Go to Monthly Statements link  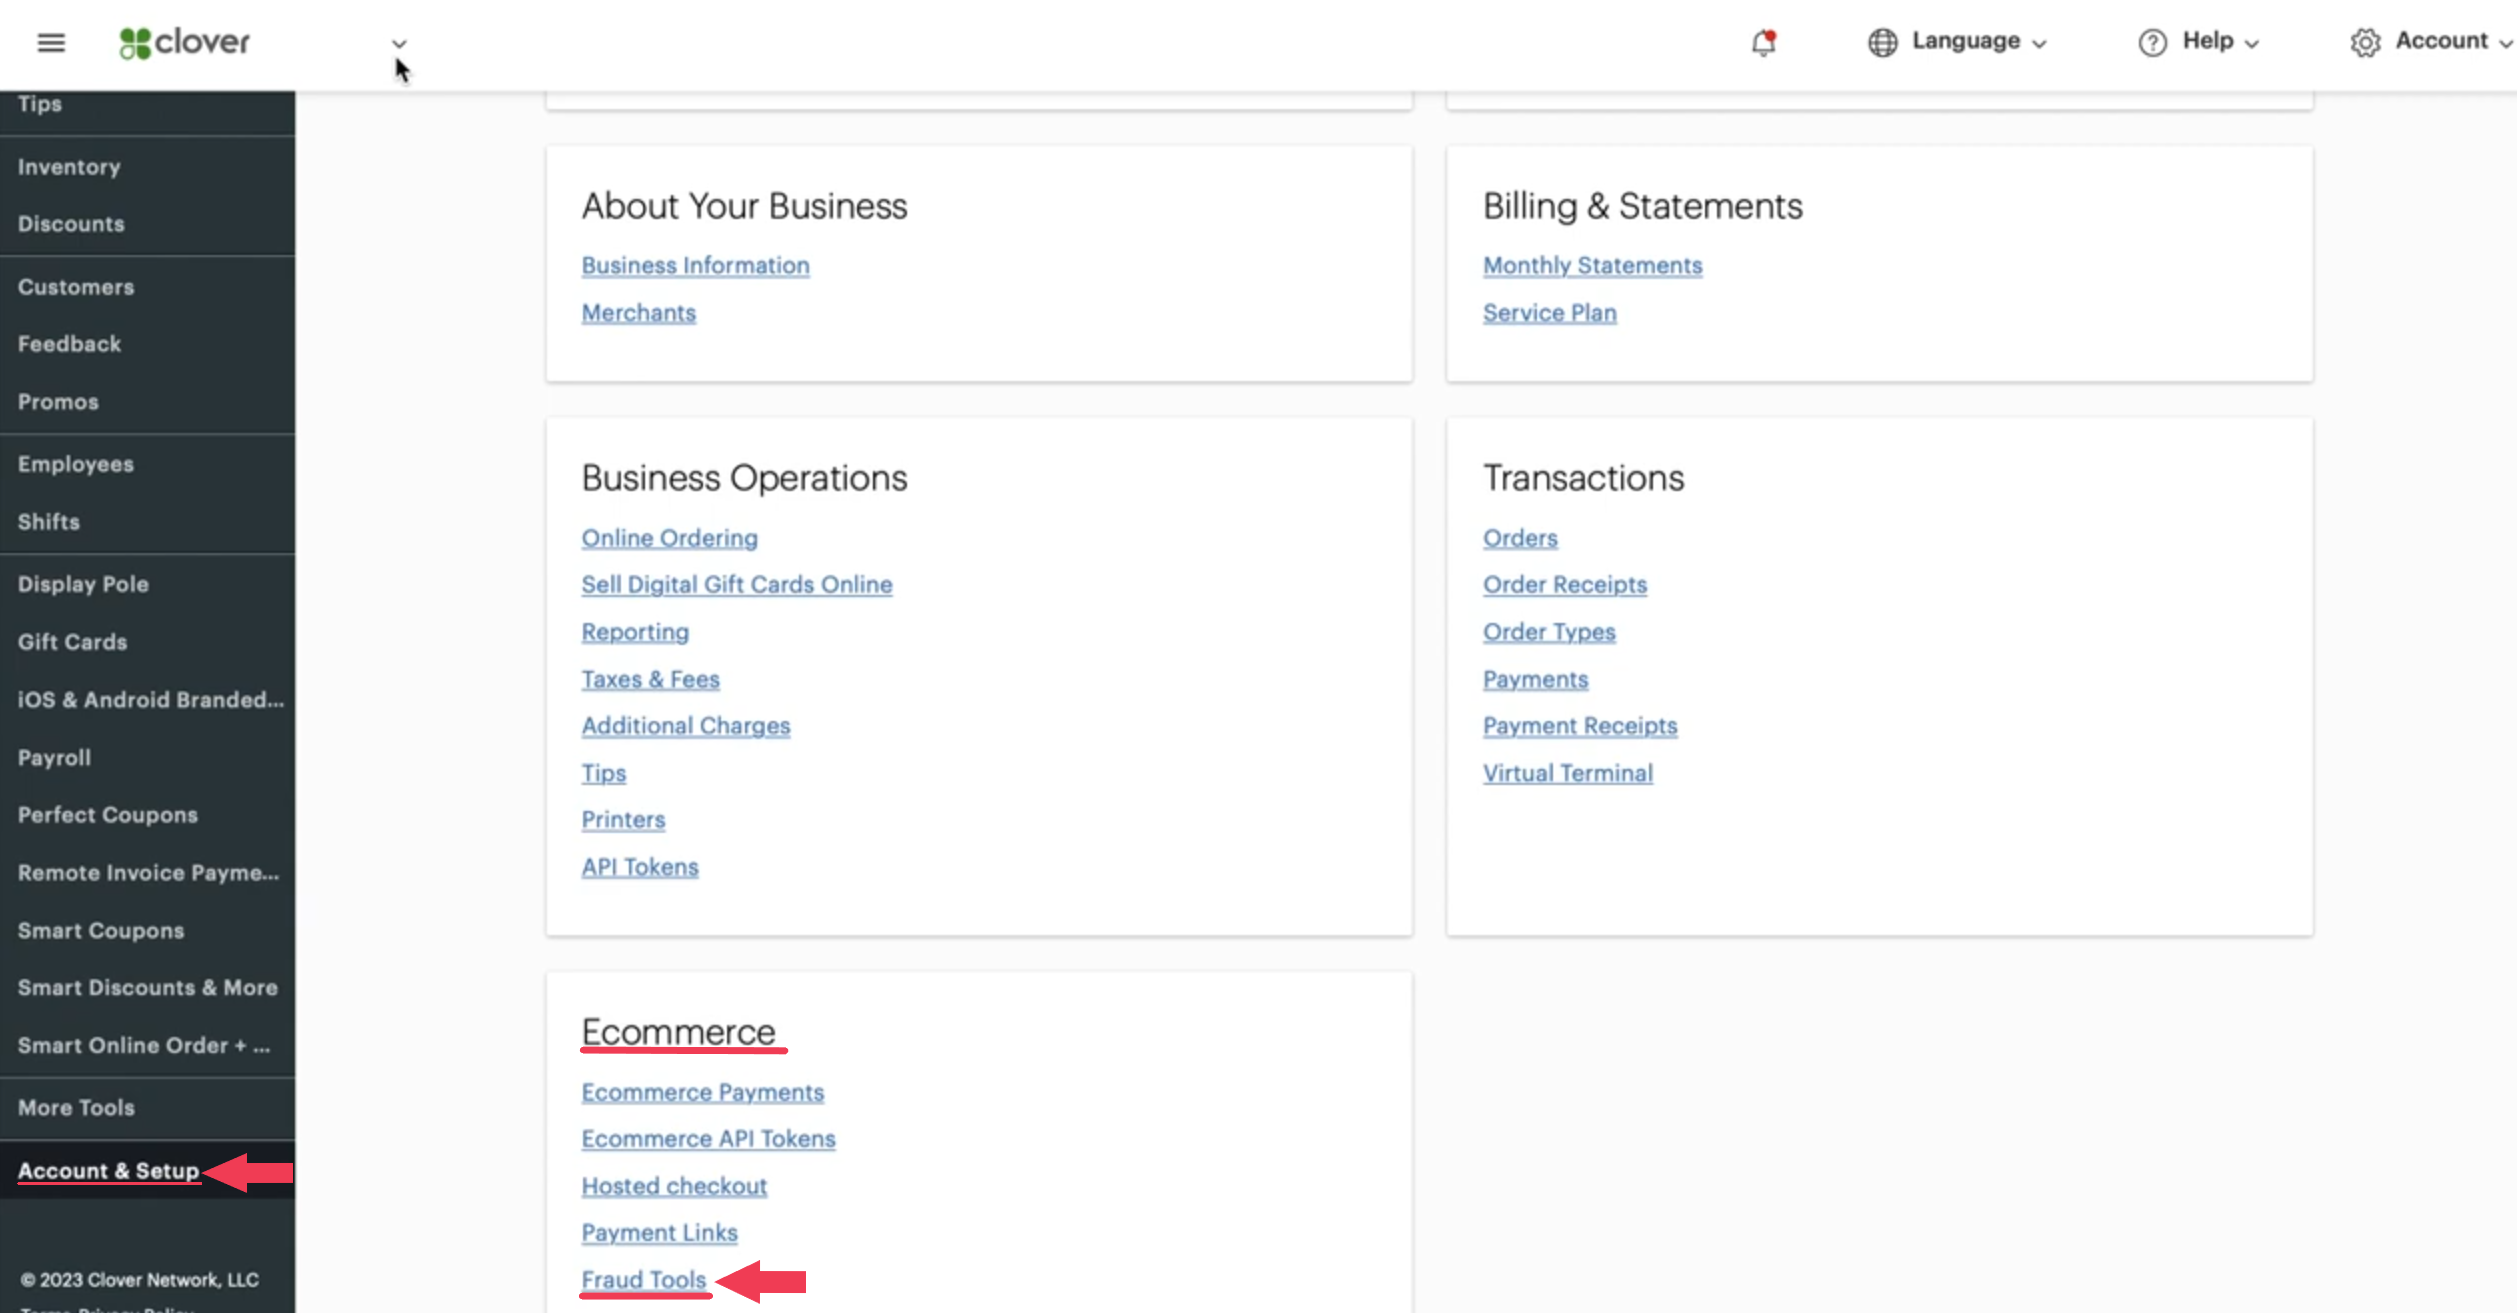click(1592, 265)
